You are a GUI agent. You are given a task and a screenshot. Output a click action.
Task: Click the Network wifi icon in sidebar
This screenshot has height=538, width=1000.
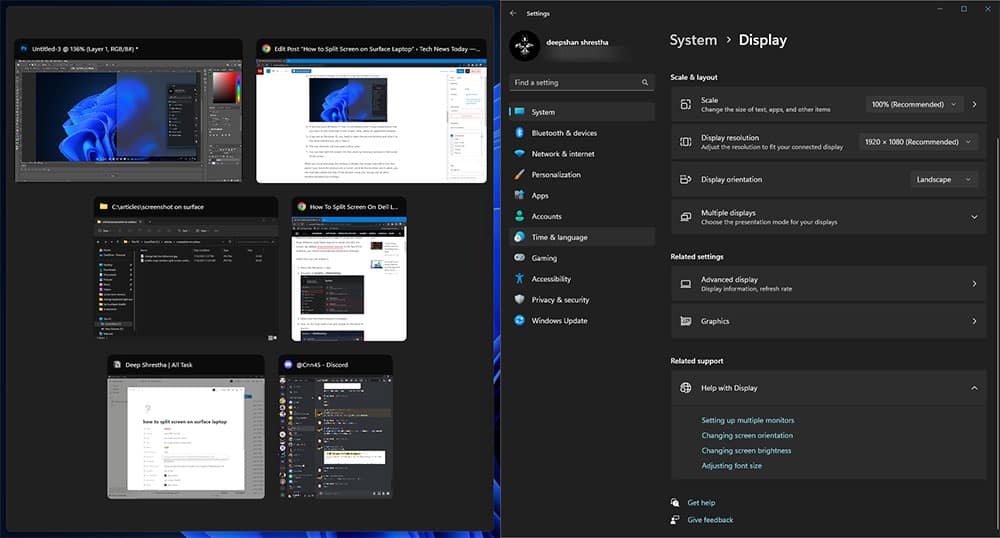pyautogui.click(x=520, y=154)
